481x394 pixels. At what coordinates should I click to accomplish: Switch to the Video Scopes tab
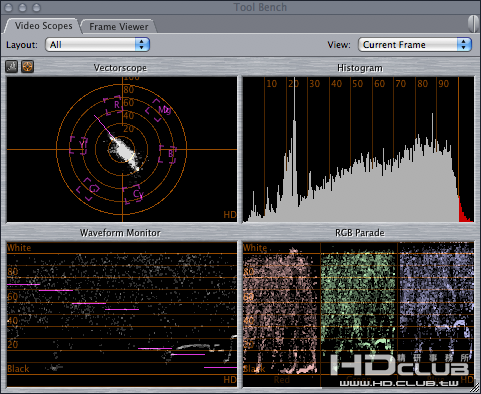pos(43,26)
